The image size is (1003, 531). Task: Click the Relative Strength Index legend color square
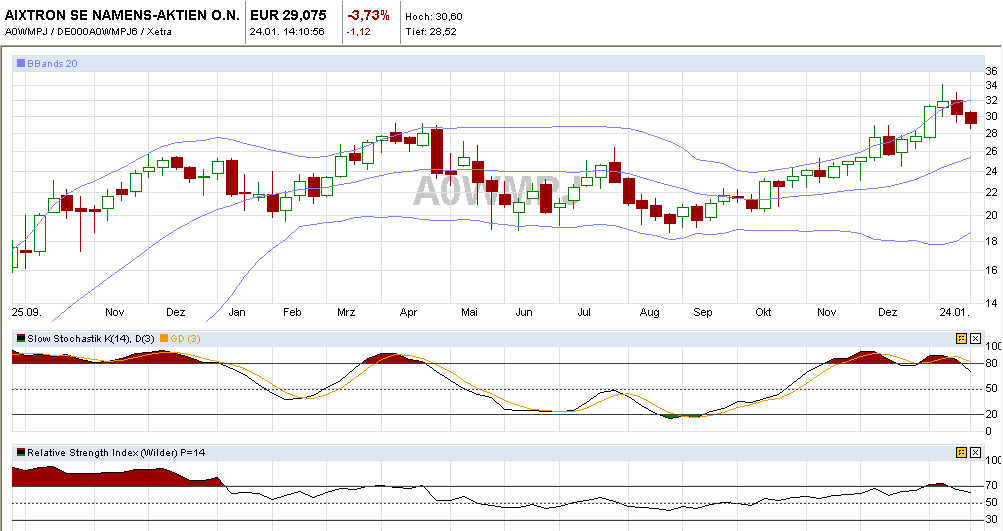click(x=21, y=452)
